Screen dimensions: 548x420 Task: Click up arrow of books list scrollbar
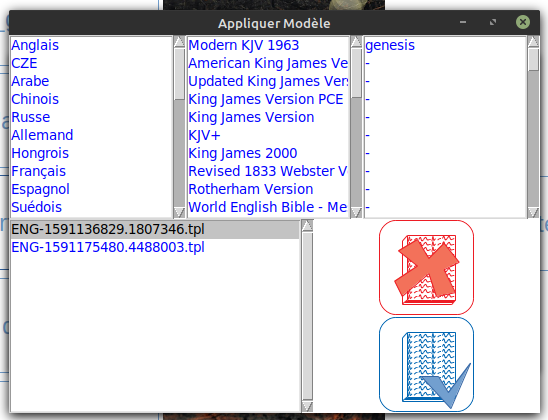point(533,42)
